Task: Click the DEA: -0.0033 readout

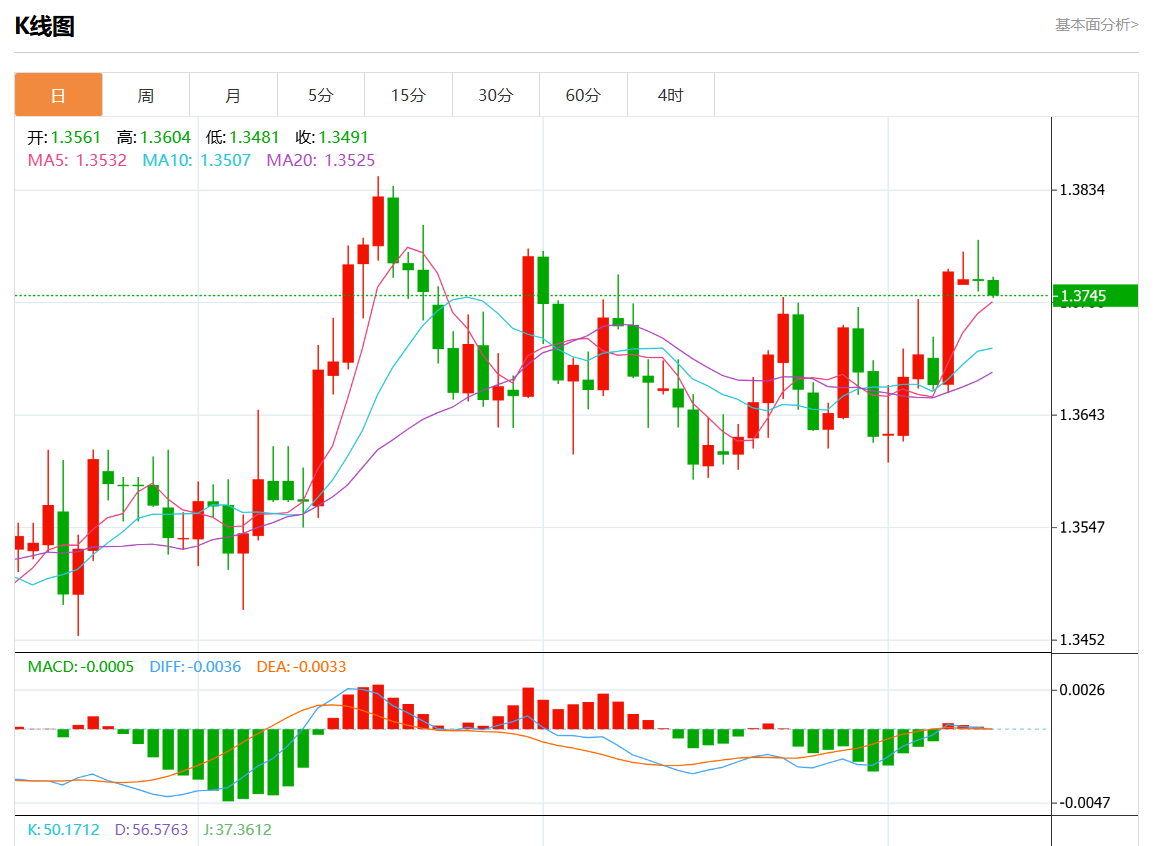Action: [301, 667]
